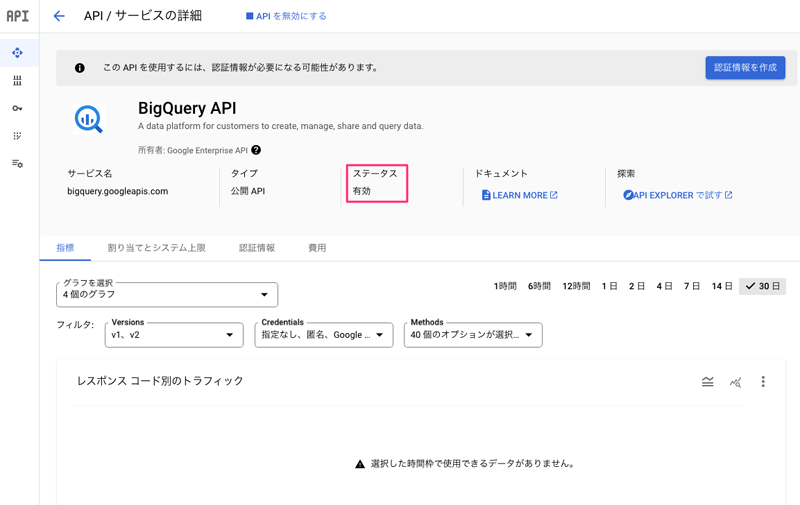This screenshot has width=800, height=505.
Task: Open the グラフを選択 dropdown showing 4 個のグラフ
Action: (167, 294)
